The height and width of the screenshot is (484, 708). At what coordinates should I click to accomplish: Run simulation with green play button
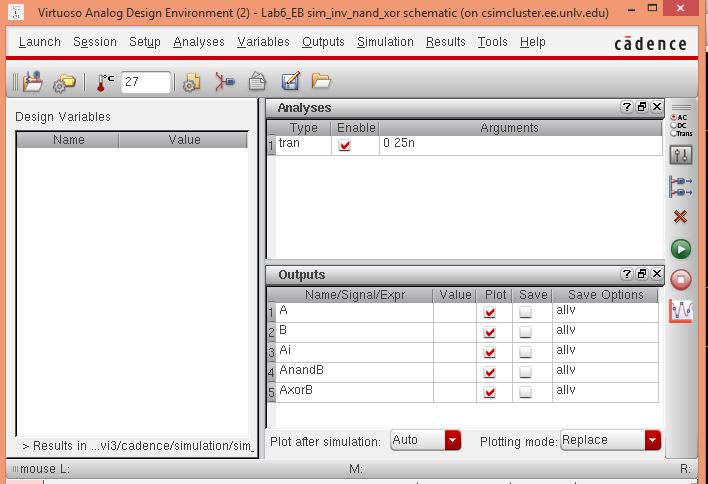tap(681, 249)
